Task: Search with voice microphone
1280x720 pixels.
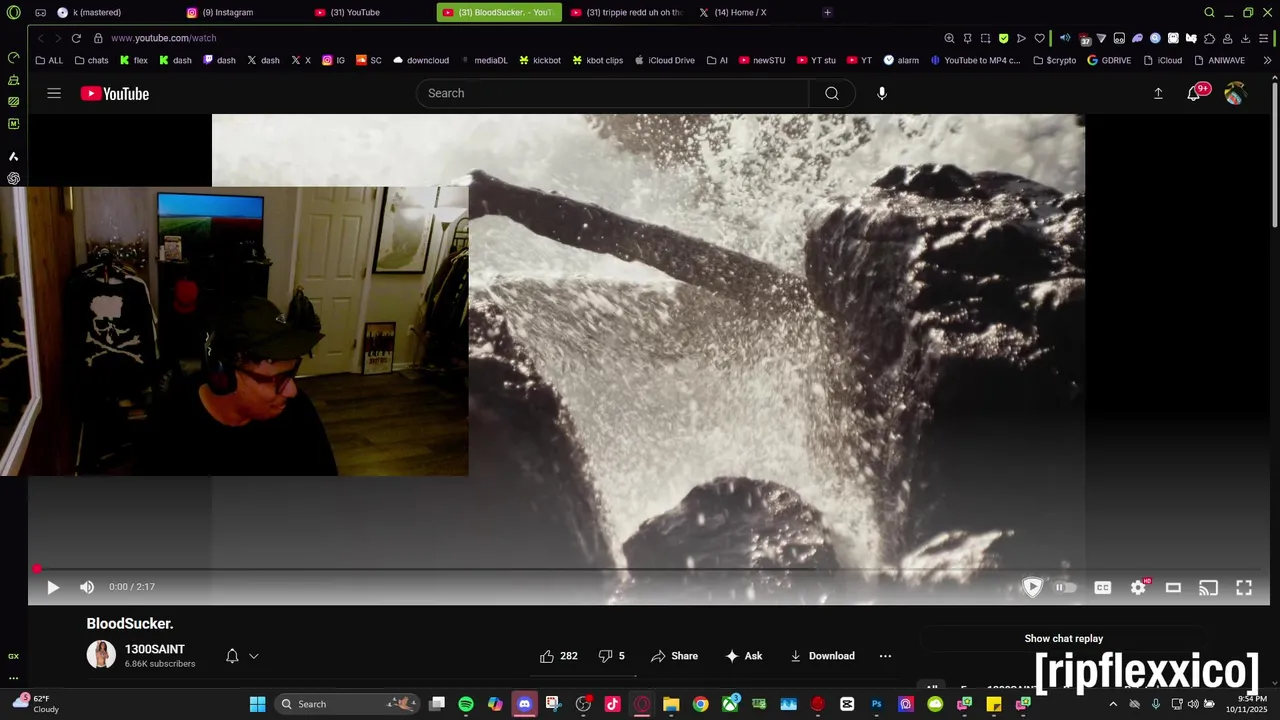Action: point(882,93)
